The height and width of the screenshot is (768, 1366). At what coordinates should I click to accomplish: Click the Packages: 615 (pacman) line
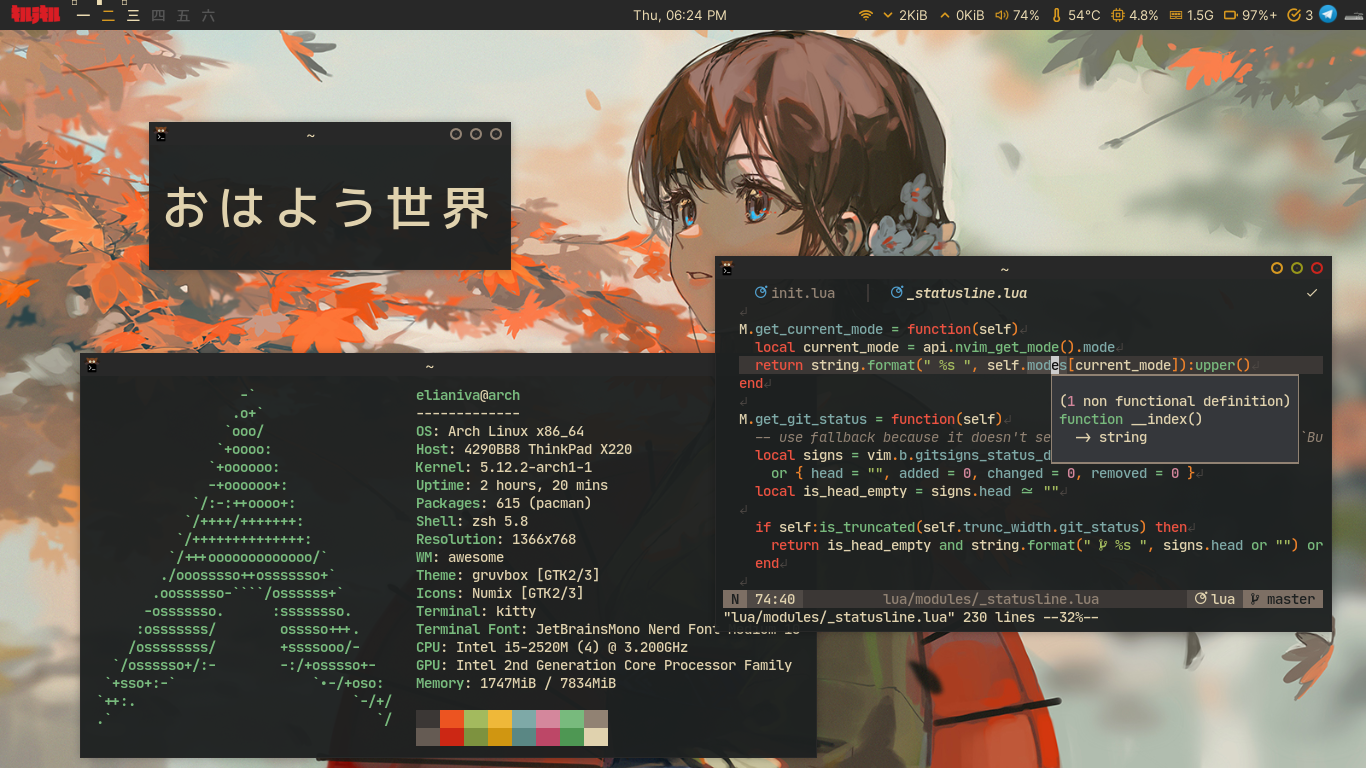504,503
